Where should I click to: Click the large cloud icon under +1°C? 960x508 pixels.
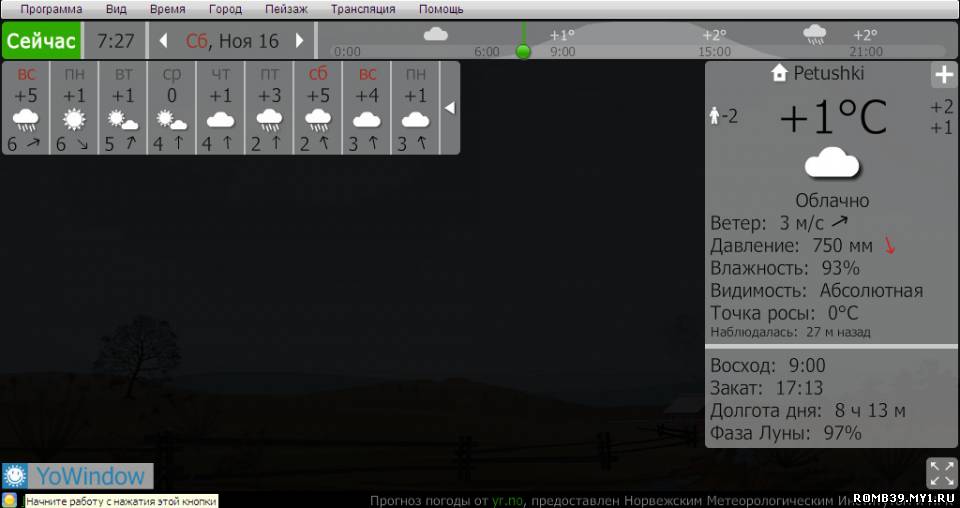[832, 163]
